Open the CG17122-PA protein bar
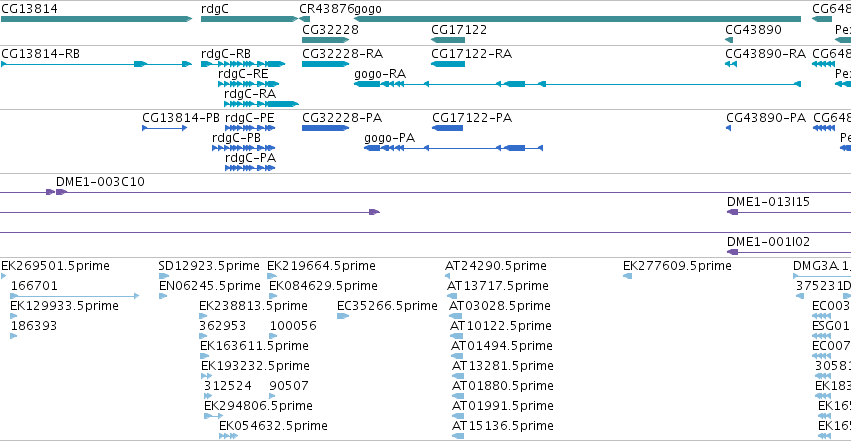 click(448, 128)
